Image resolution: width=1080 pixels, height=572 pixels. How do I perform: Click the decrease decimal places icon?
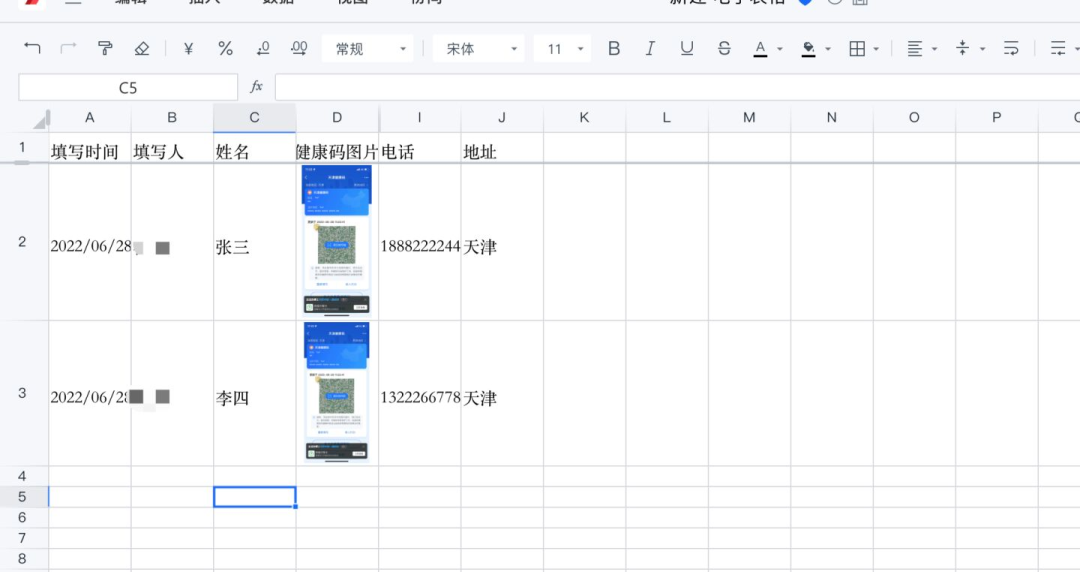pos(262,48)
